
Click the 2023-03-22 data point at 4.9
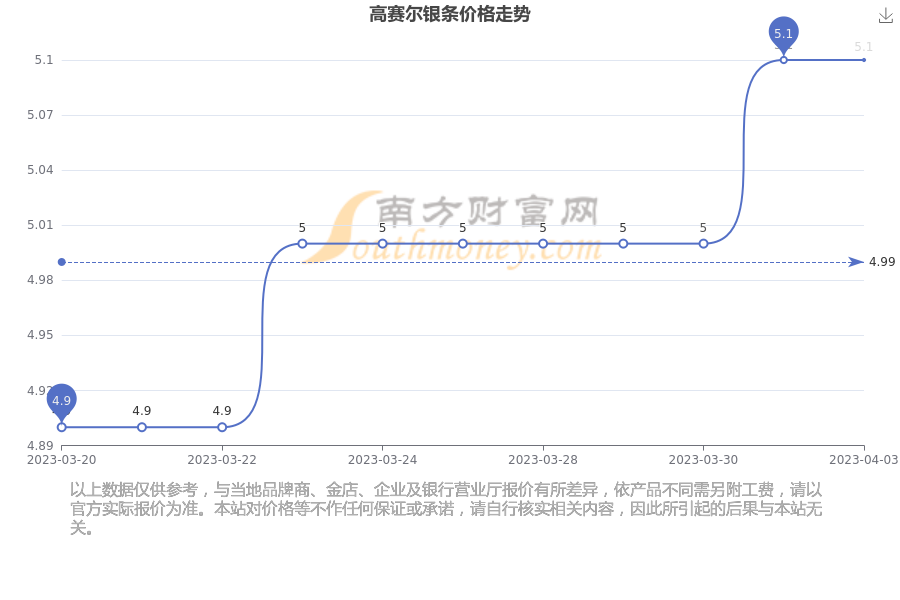click(222, 427)
